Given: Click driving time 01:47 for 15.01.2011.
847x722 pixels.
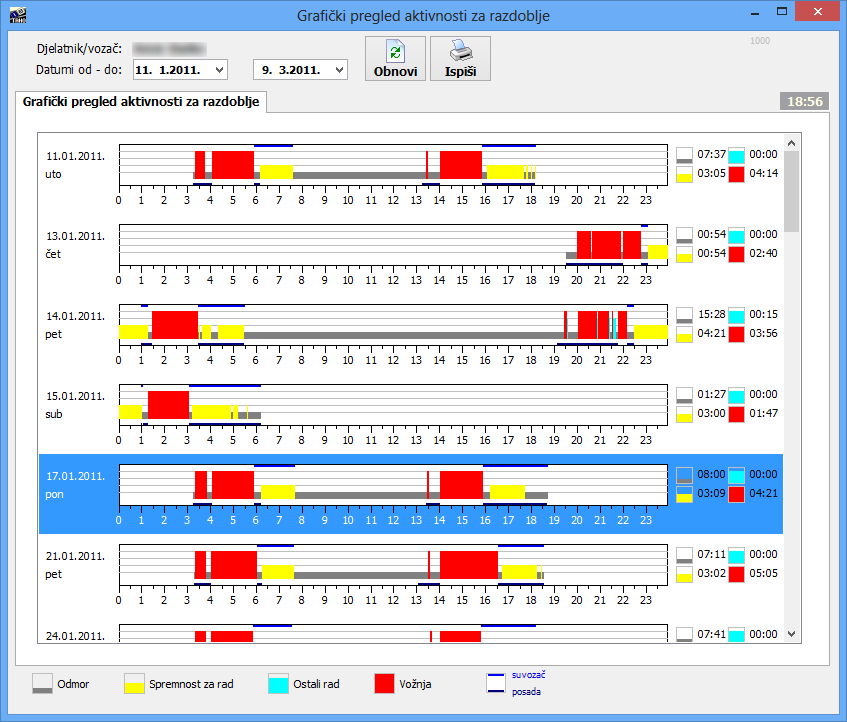Looking at the screenshot, I should coord(763,413).
